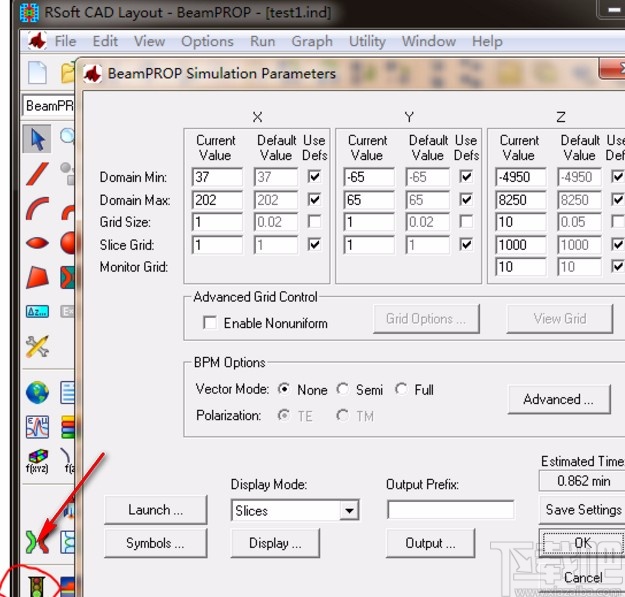The width and height of the screenshot is (625, 597).
Task: Select the straight segment waveguide tool
Action: coord(37,174)
